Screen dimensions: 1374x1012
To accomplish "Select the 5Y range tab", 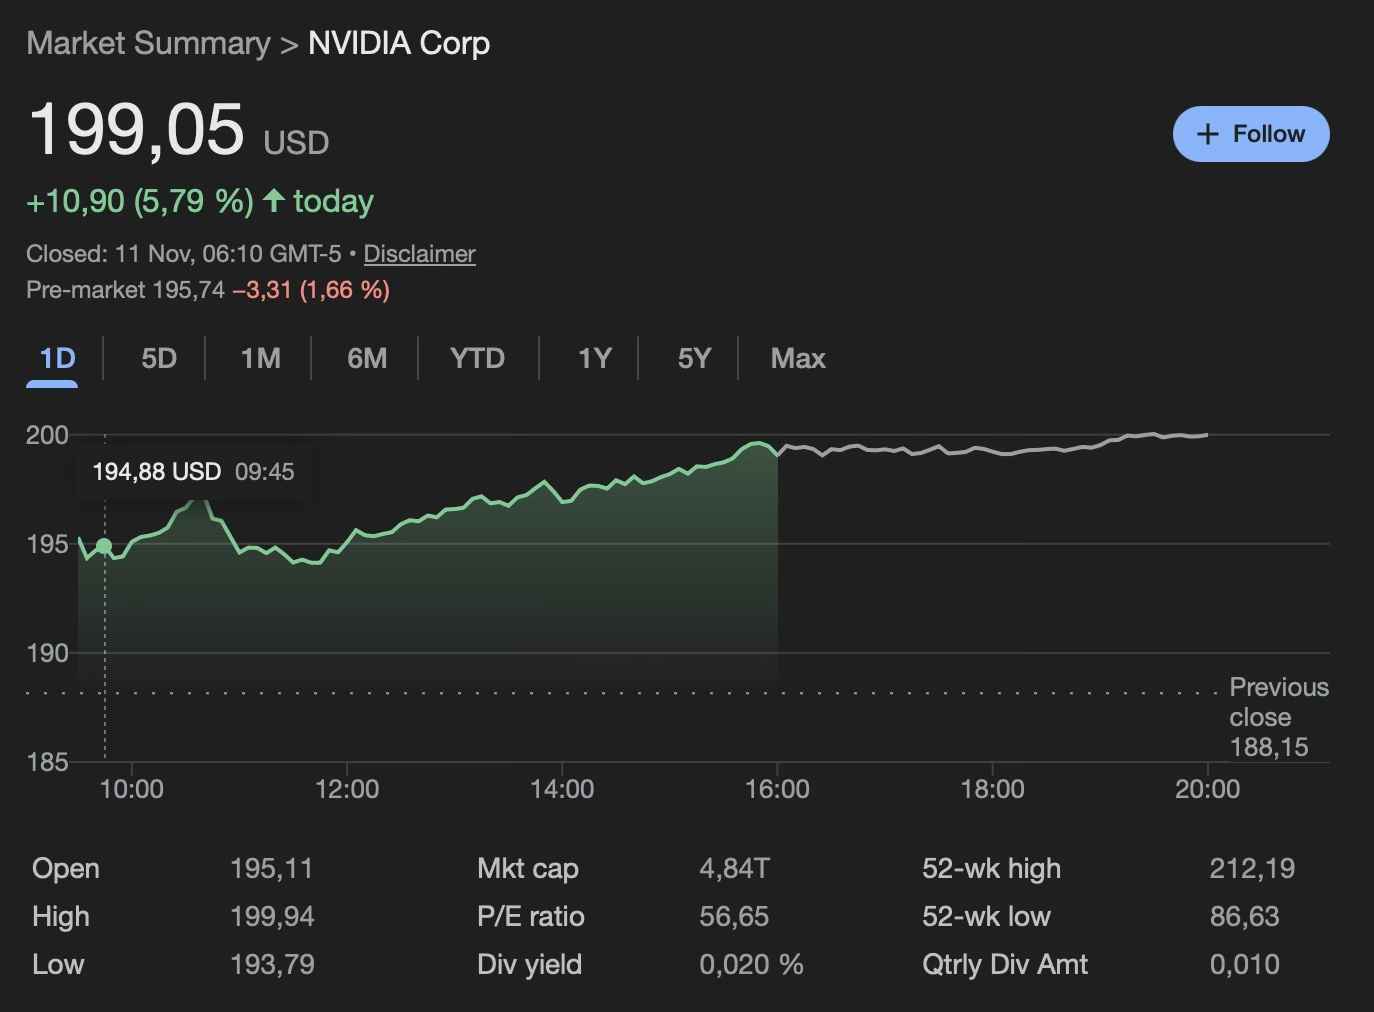I will (694, 358).
